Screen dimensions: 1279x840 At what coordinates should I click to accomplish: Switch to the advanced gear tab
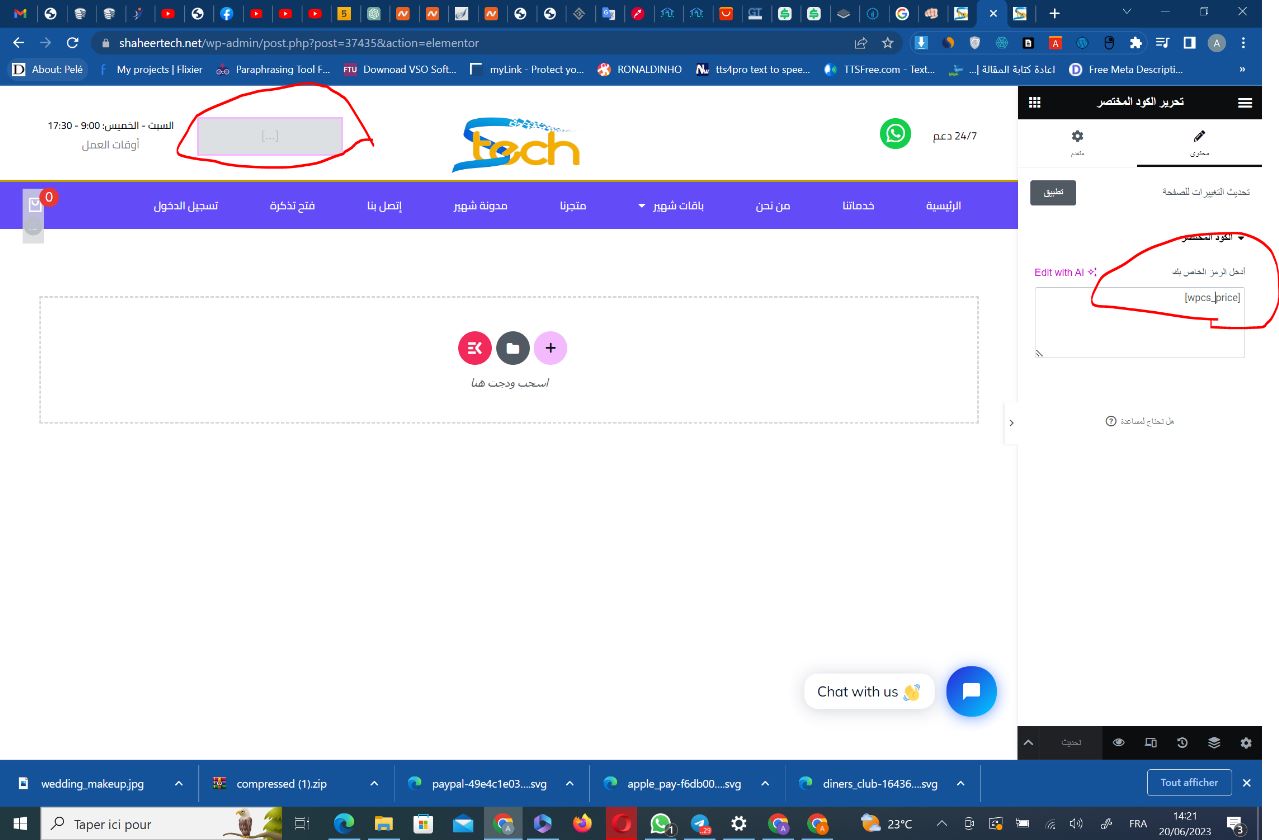click(x=1077, y=141)
